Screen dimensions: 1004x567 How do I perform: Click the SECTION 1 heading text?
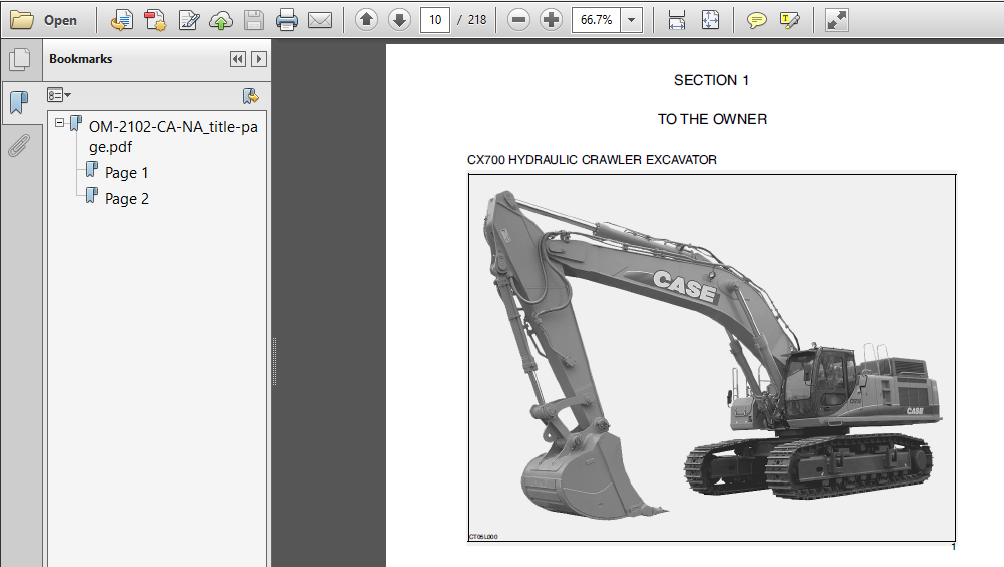pos(711,80)
